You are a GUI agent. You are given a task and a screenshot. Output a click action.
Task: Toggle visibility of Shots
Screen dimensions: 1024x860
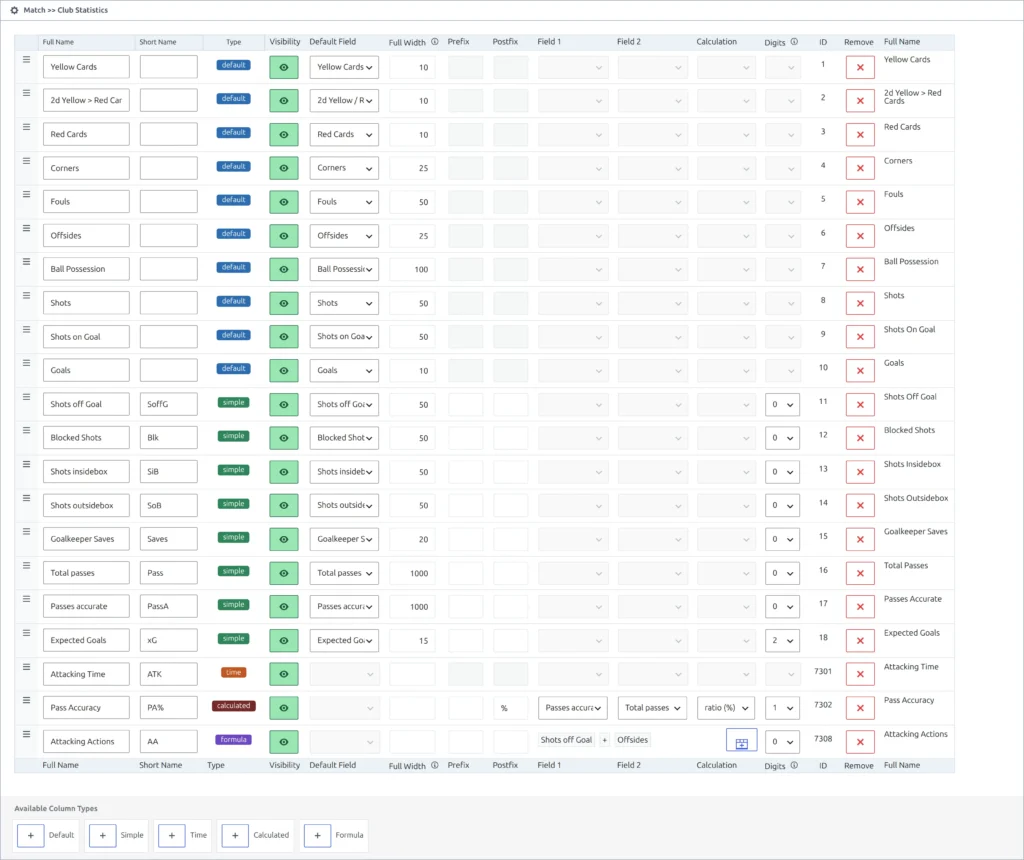pos(283,303)
